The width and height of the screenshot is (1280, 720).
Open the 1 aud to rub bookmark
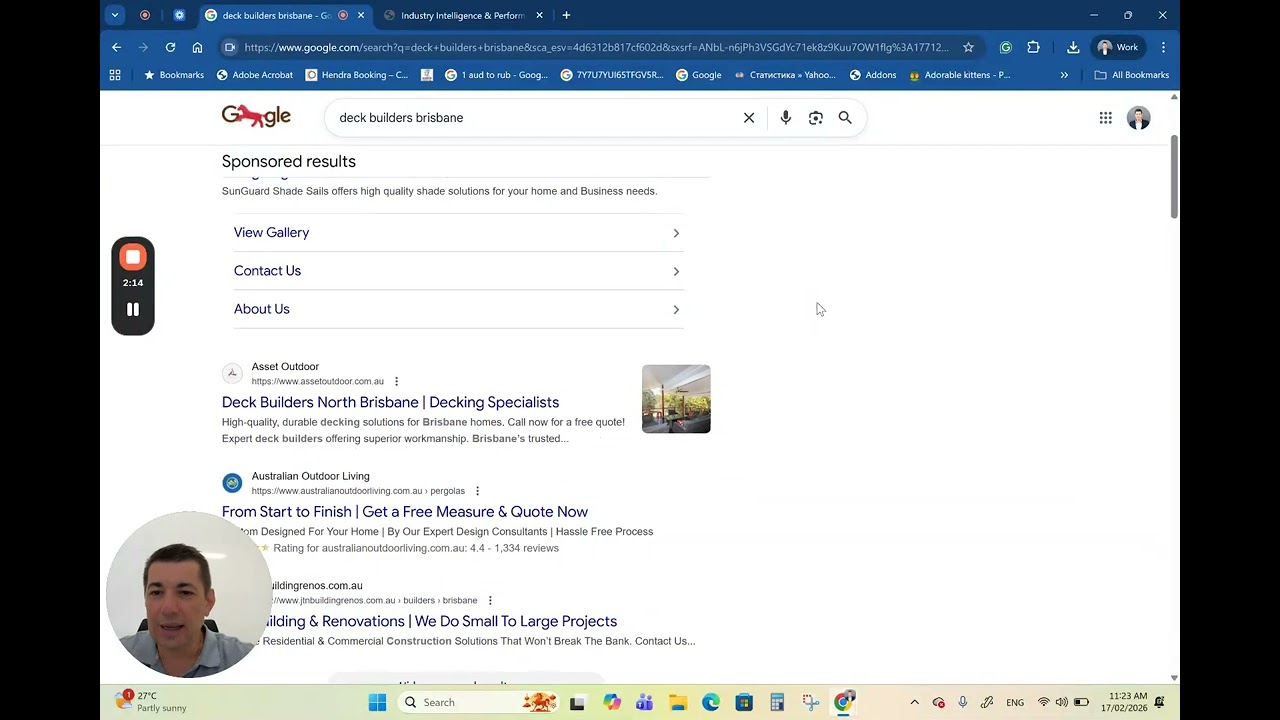pyautogui.click(x=496, y=75)
